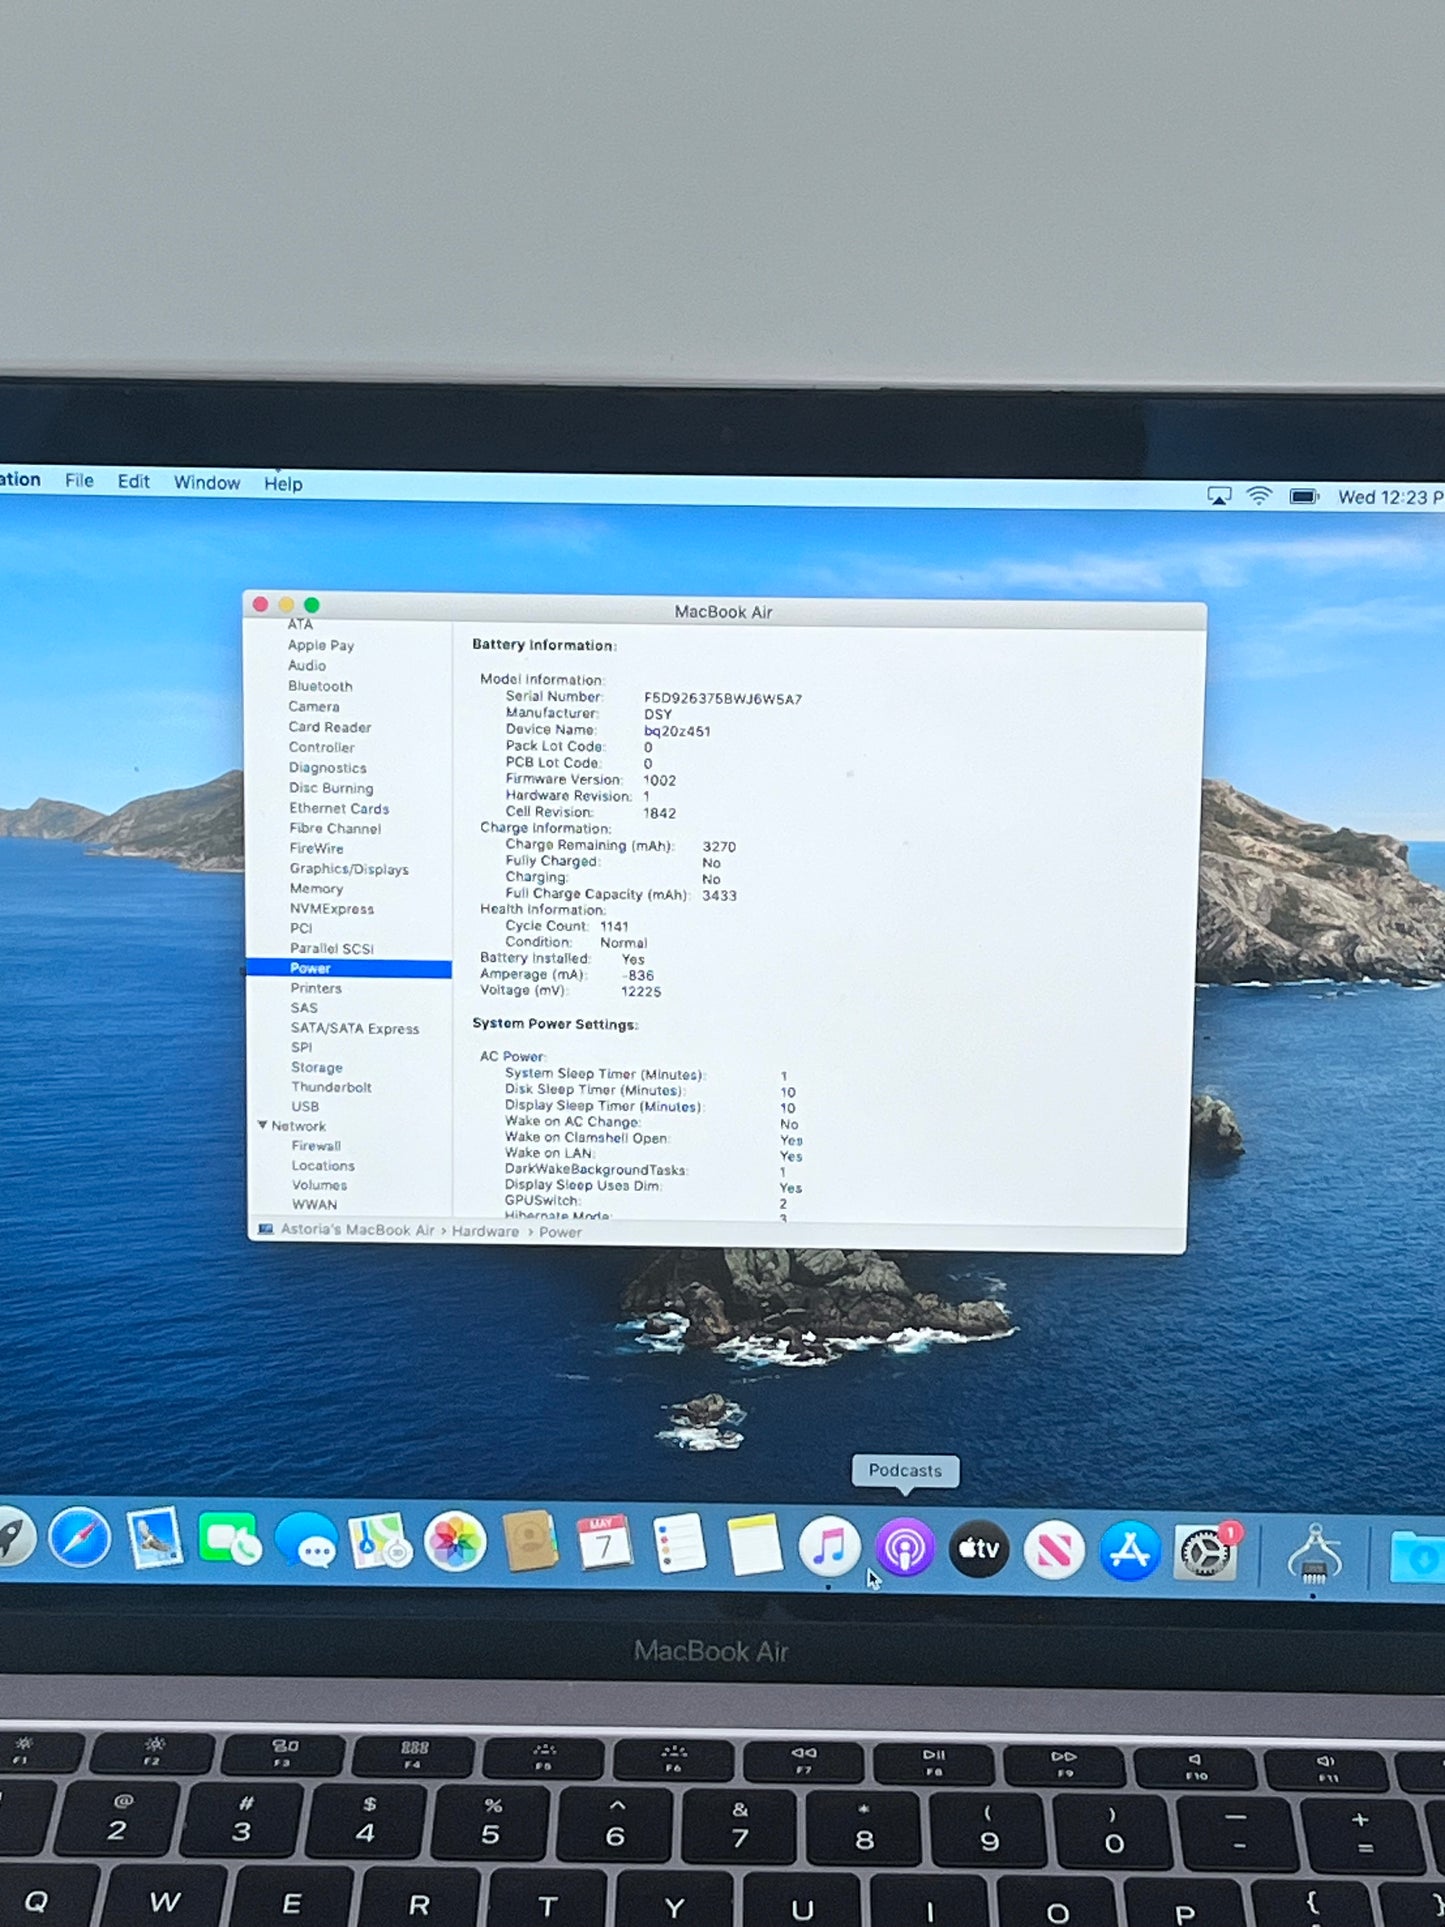Select Firewall under Network
The height and width of the screenshot is (1927, 1445).
click(316, 1146)
